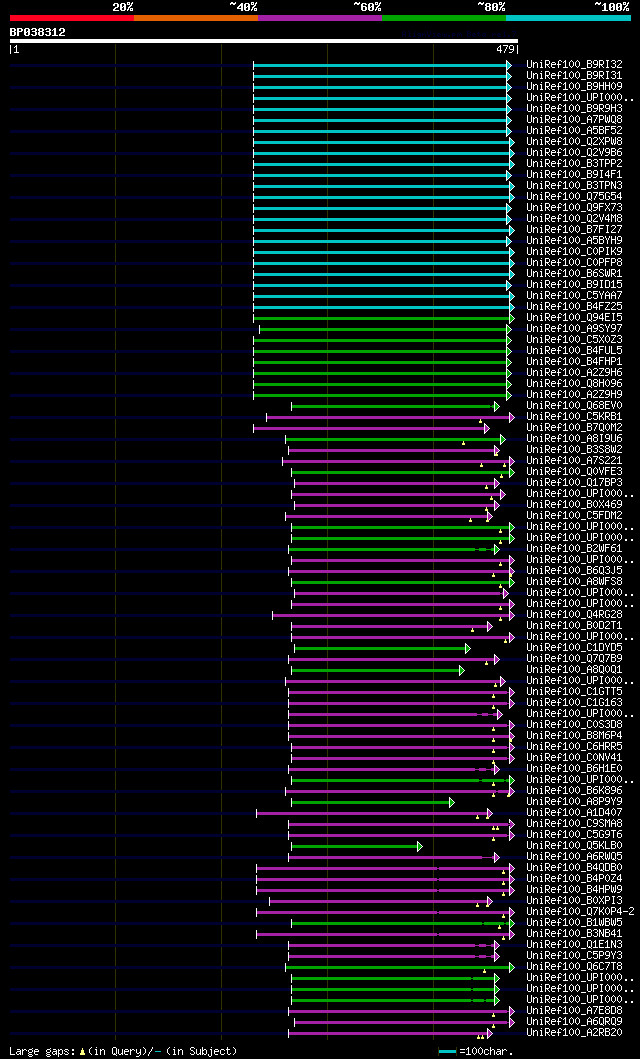The height and width of the screenshot is (1059, 640).
Task: Select the UniRef100_Q8H096 label
Action: point(575,383)
